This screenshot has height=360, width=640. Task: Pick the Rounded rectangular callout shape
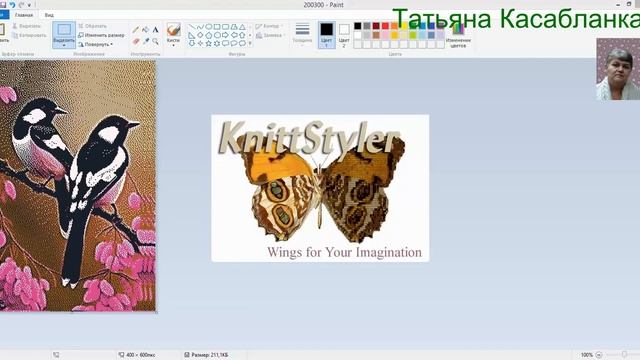pyautogui.click(x=225, y=43)
